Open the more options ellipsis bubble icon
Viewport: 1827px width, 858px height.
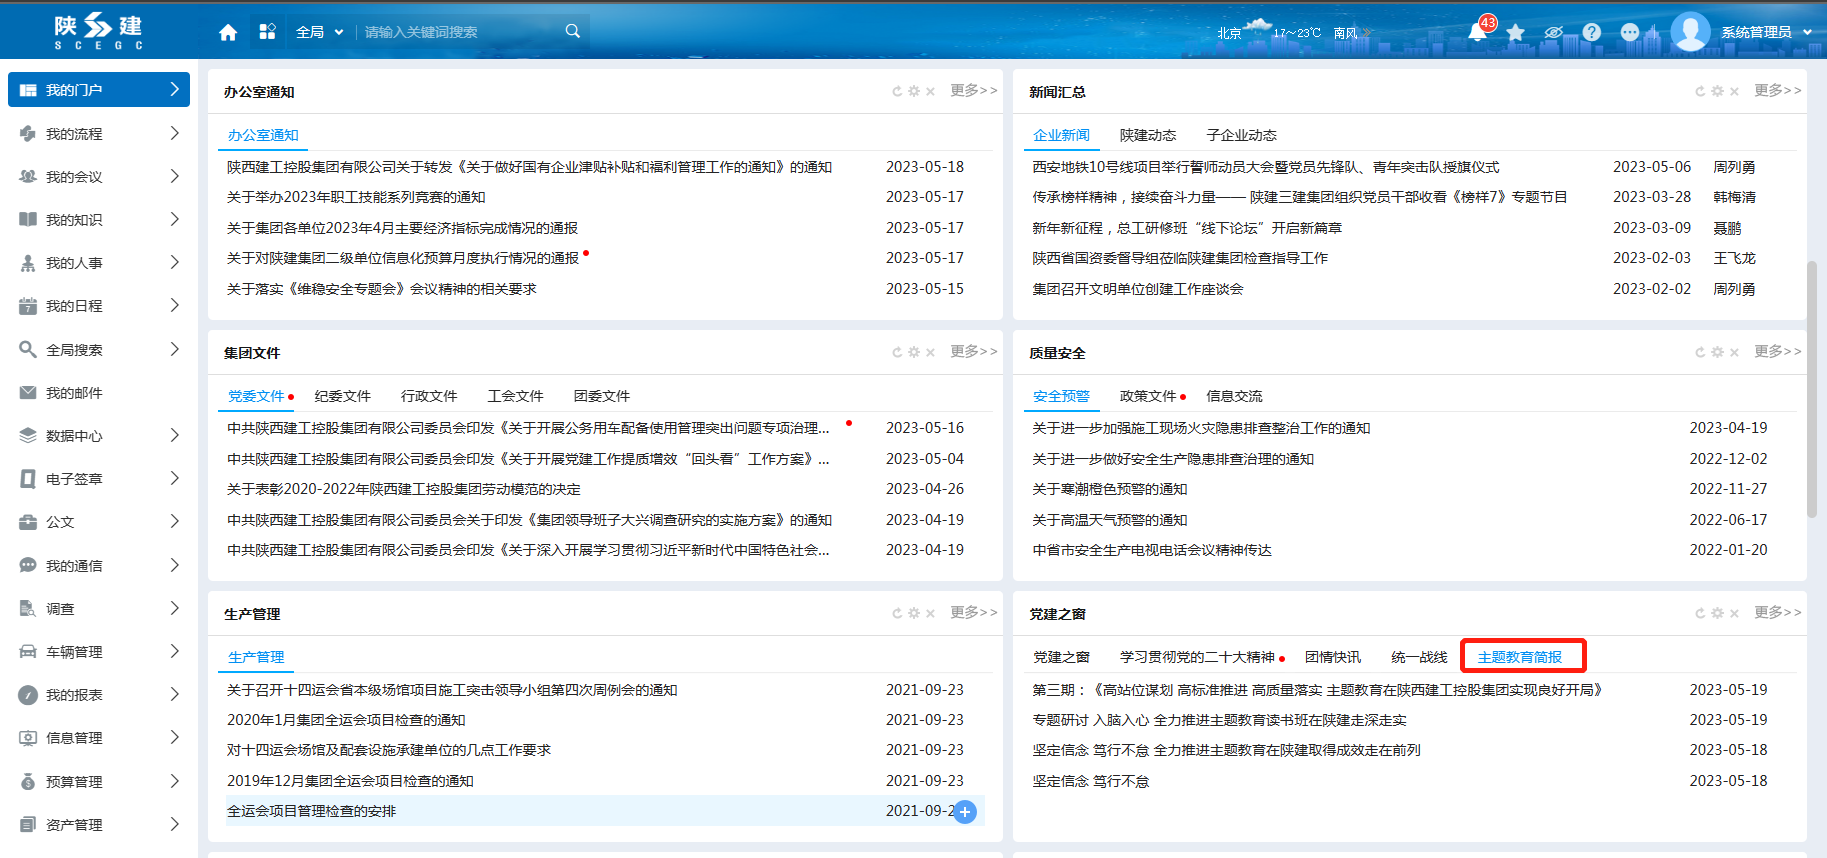coord(1630,32)
